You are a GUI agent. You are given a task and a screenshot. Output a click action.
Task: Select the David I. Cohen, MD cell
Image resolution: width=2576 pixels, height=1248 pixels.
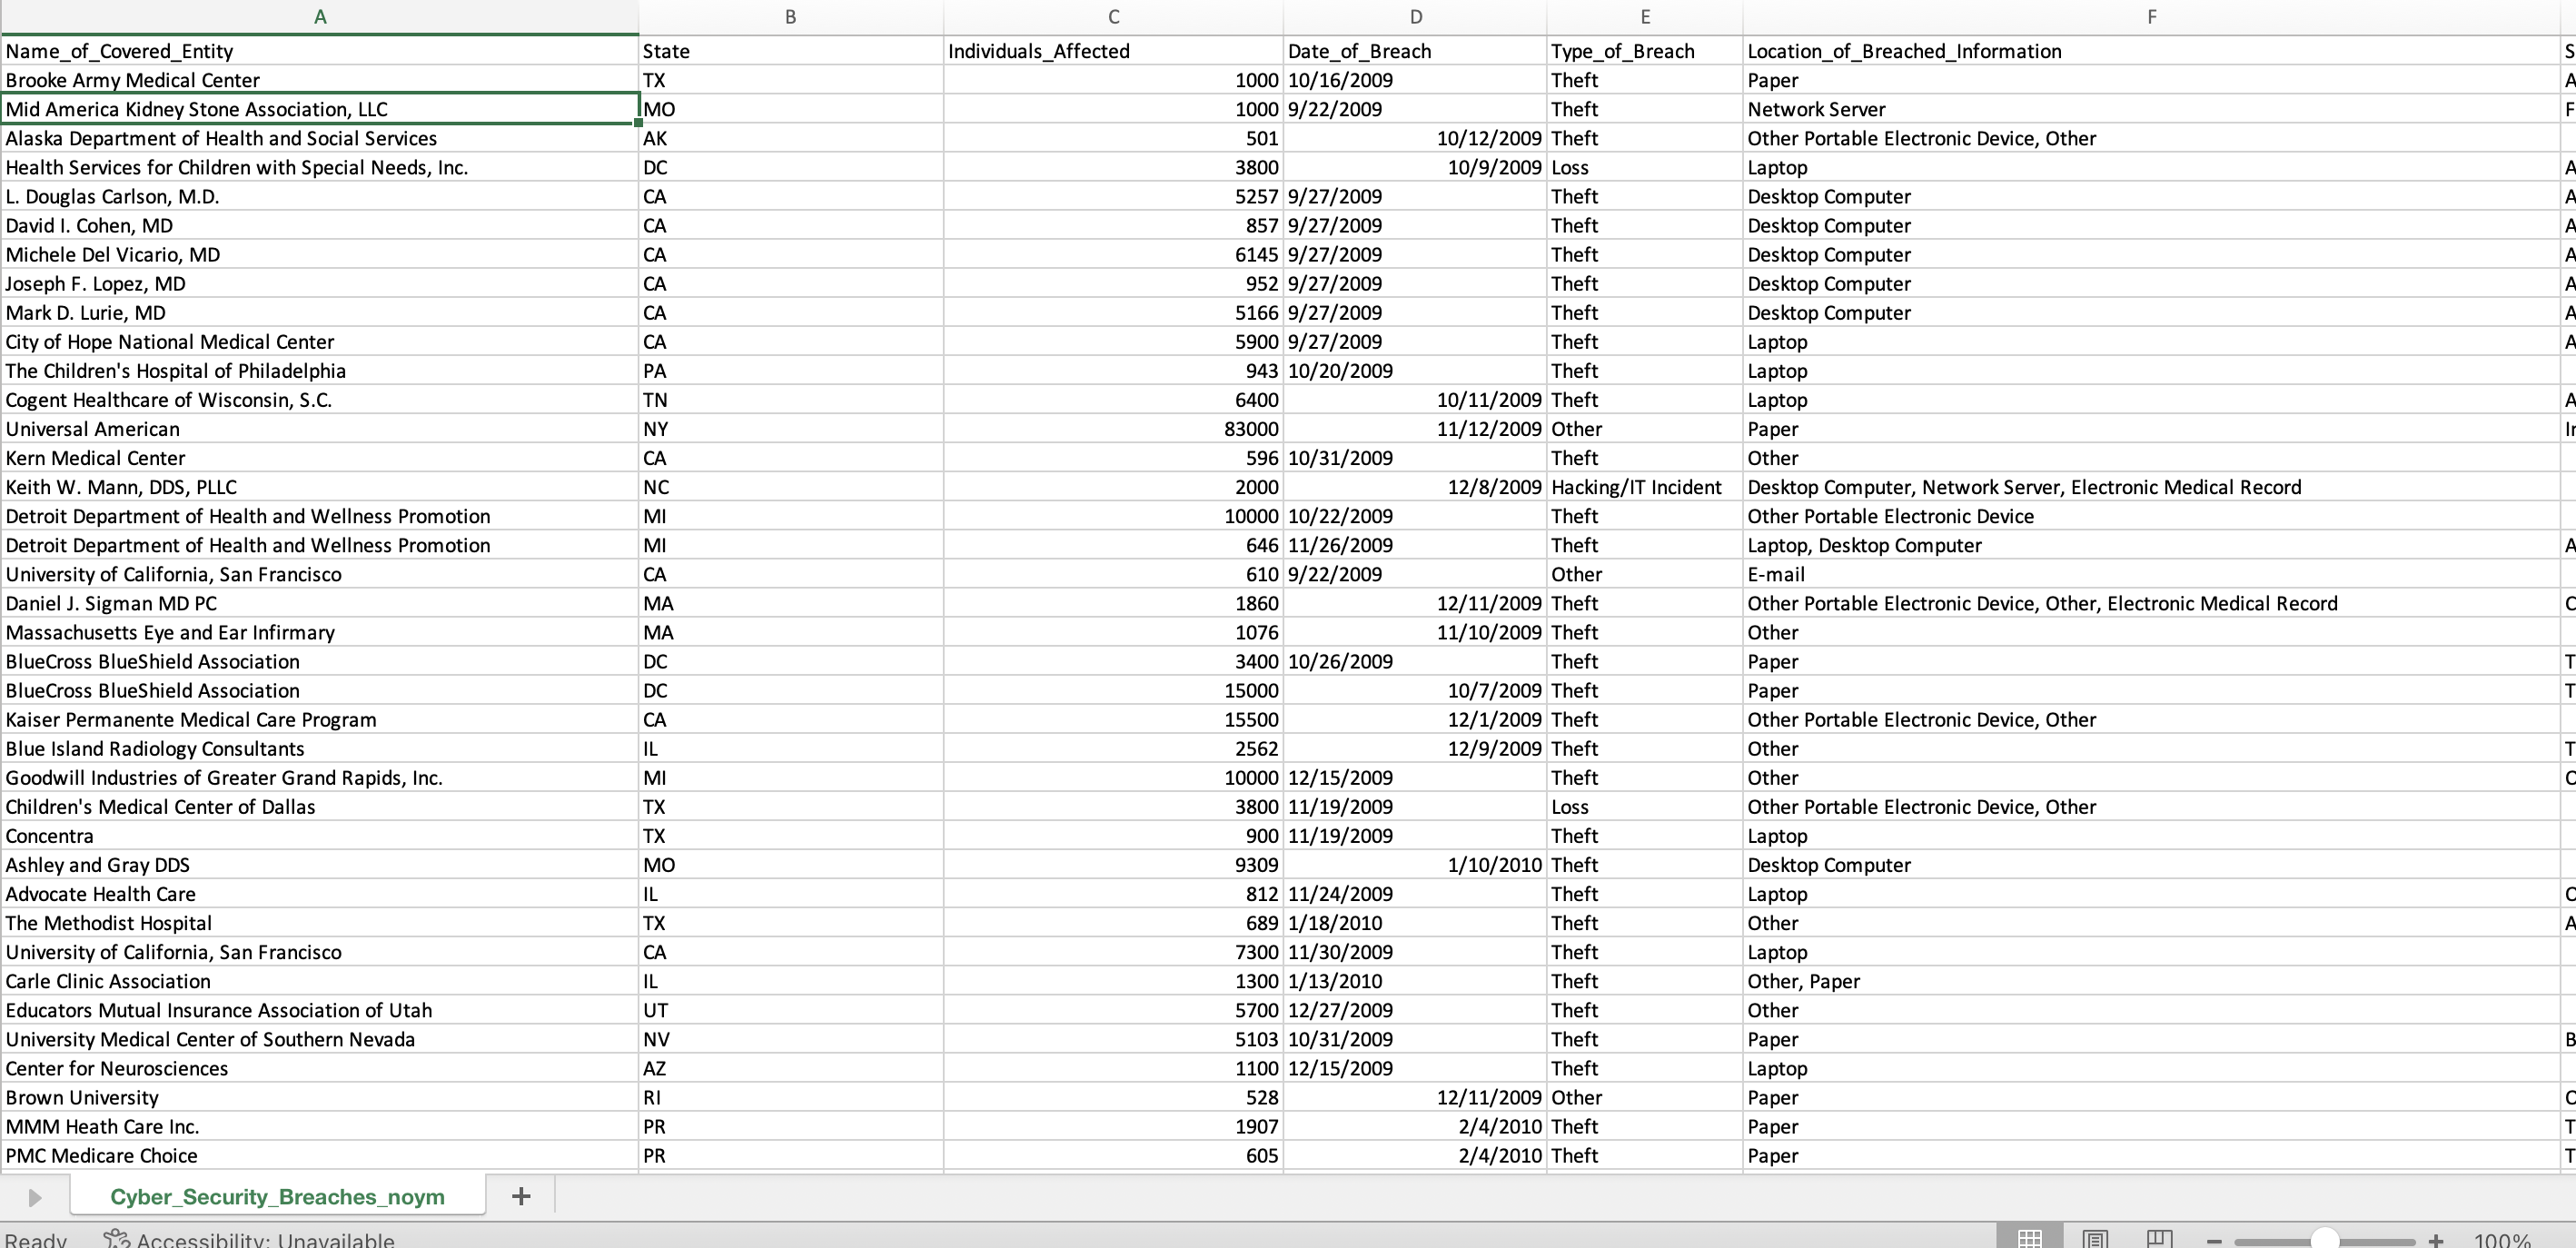click(320, 225)
